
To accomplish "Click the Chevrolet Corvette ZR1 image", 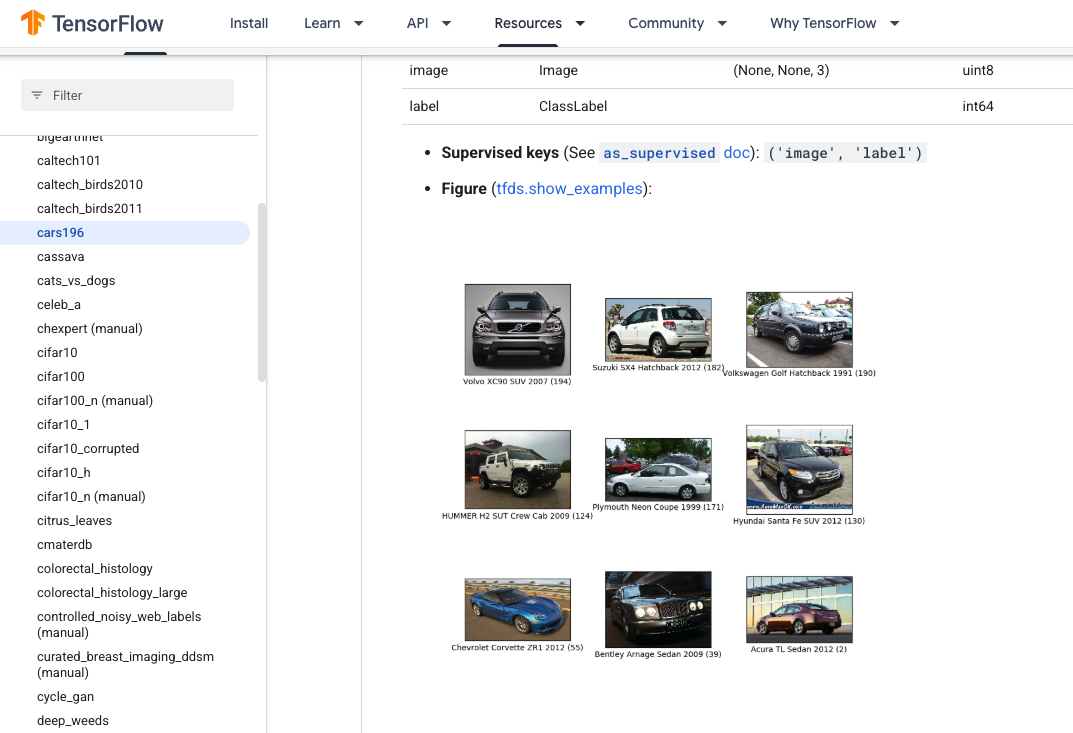I will 517,609.
